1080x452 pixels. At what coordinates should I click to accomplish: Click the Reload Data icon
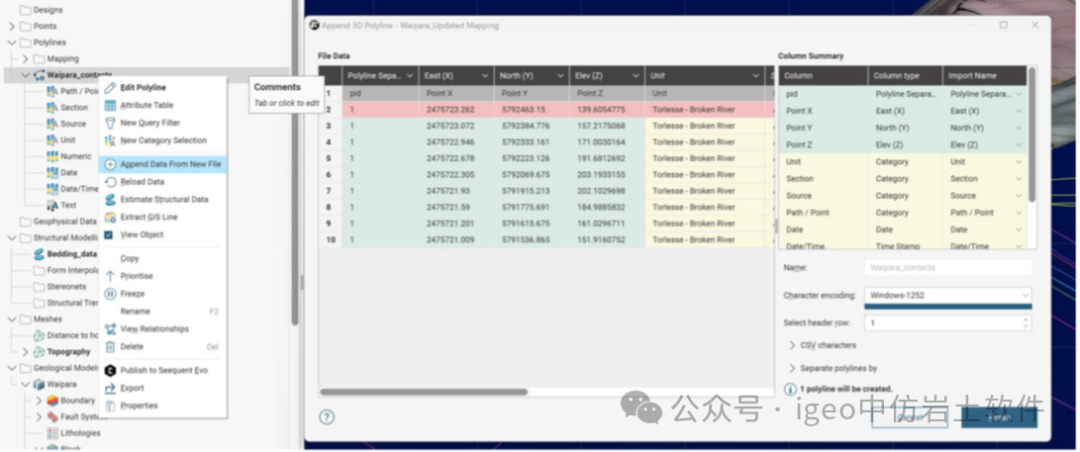point(110,182)
